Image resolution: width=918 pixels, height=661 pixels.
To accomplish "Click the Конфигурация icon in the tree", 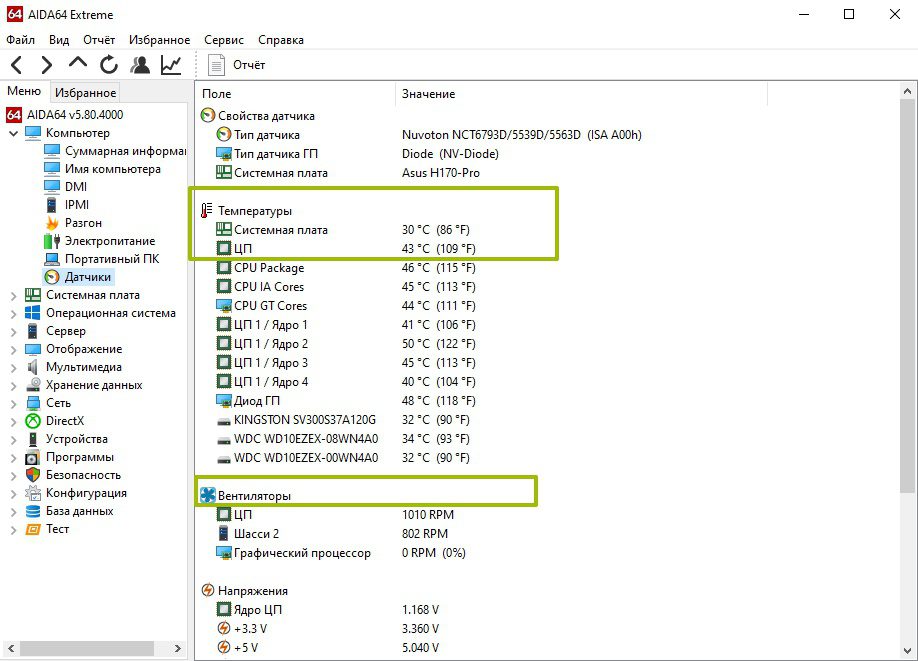I will [x=33, y=493].
